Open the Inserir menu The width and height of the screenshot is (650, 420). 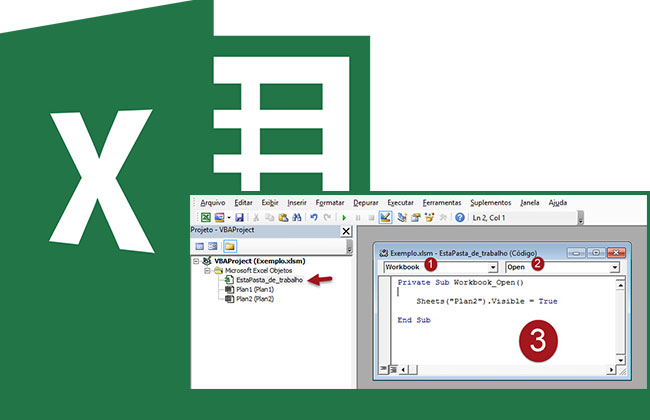297,202
